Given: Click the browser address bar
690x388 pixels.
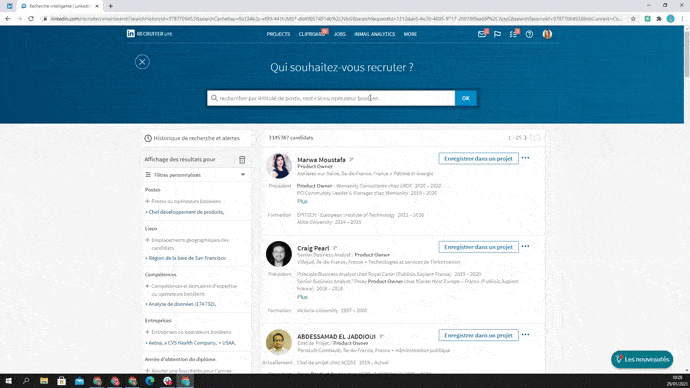Looking at the screenshot, I should [337, 18].
